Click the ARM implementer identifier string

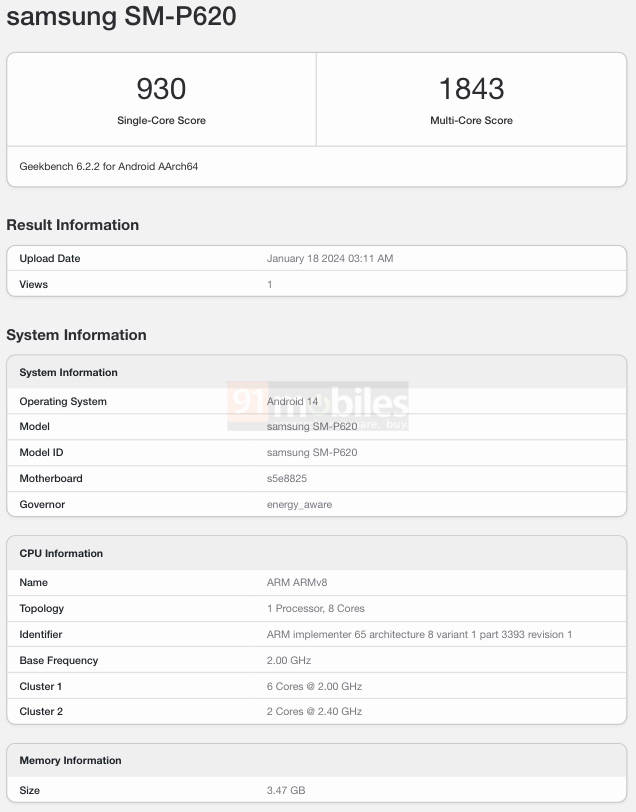tap(420, 634)
